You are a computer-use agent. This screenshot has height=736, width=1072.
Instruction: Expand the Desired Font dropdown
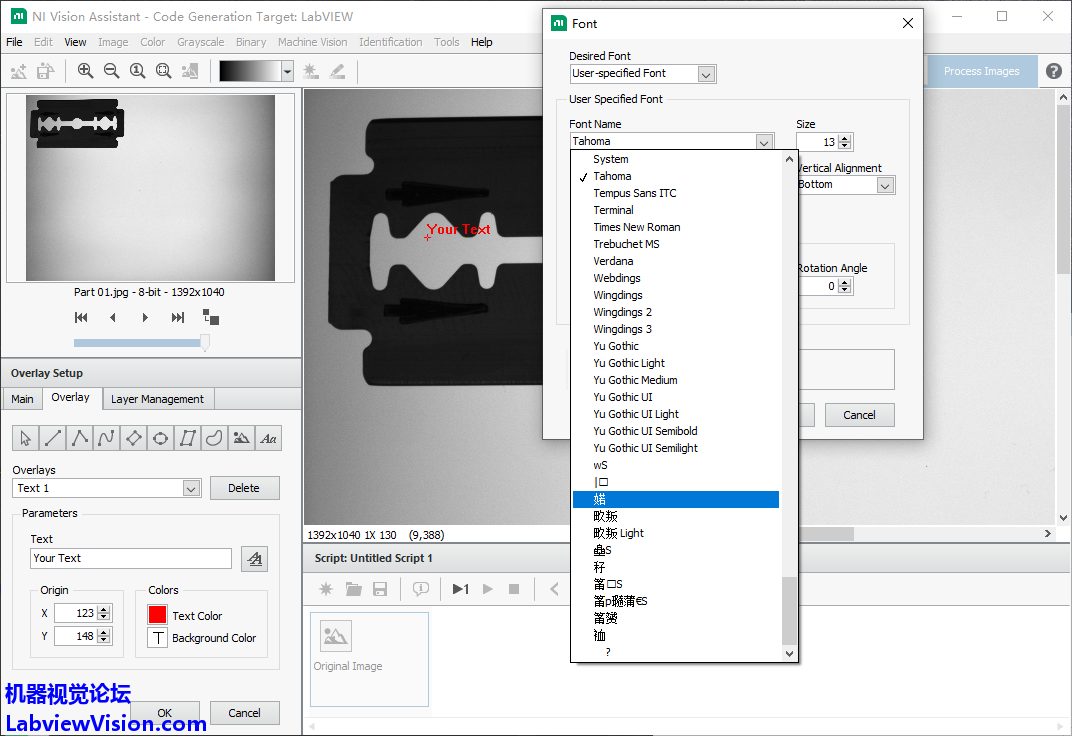pos(706,74)
